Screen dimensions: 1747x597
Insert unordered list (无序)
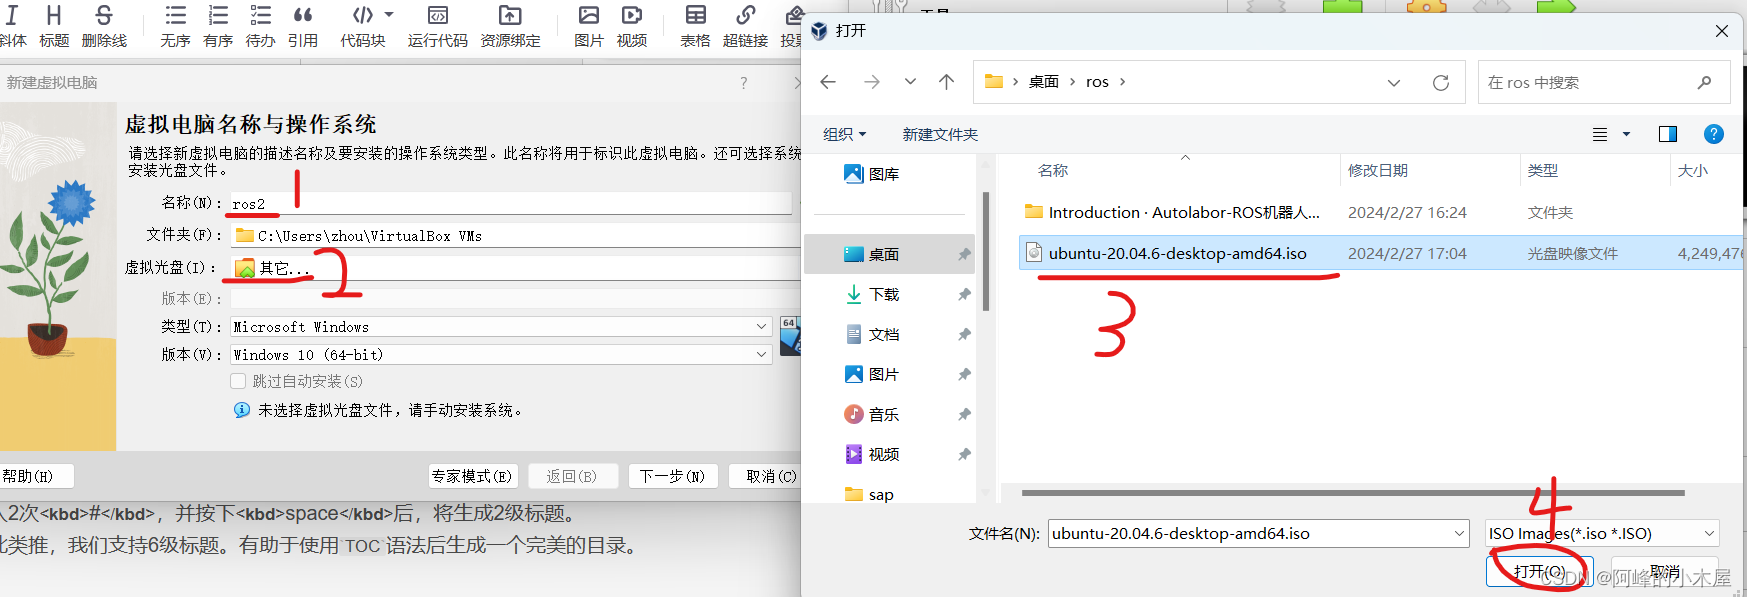(175, 26)
